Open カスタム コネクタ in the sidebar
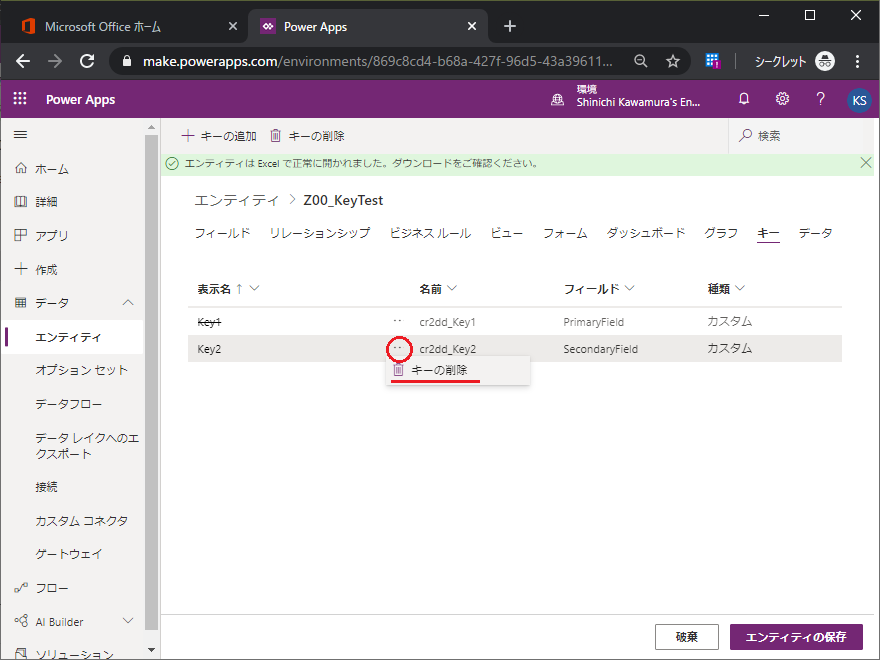Image resolution: width=880 pixels, height=660 pixels. tap(81, 521)
